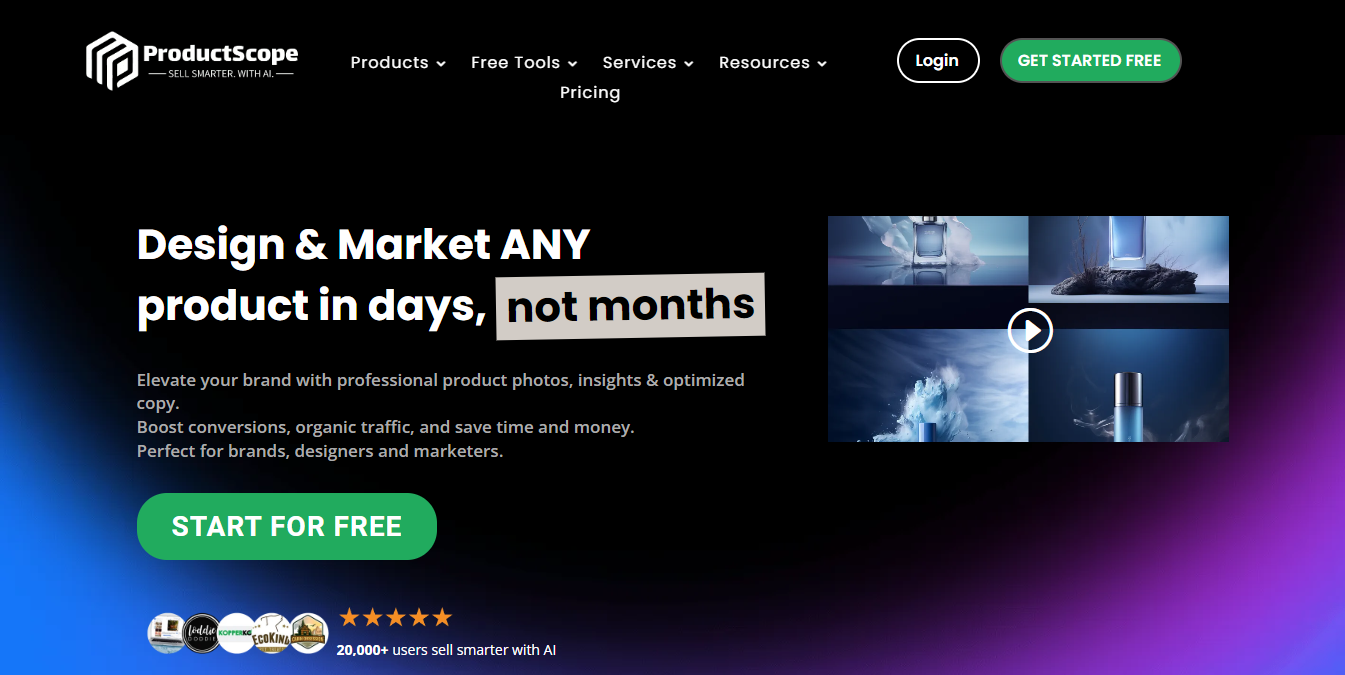Expand the Products dropdown menu
Viewport: 1345px width, 675px height.
398,62
